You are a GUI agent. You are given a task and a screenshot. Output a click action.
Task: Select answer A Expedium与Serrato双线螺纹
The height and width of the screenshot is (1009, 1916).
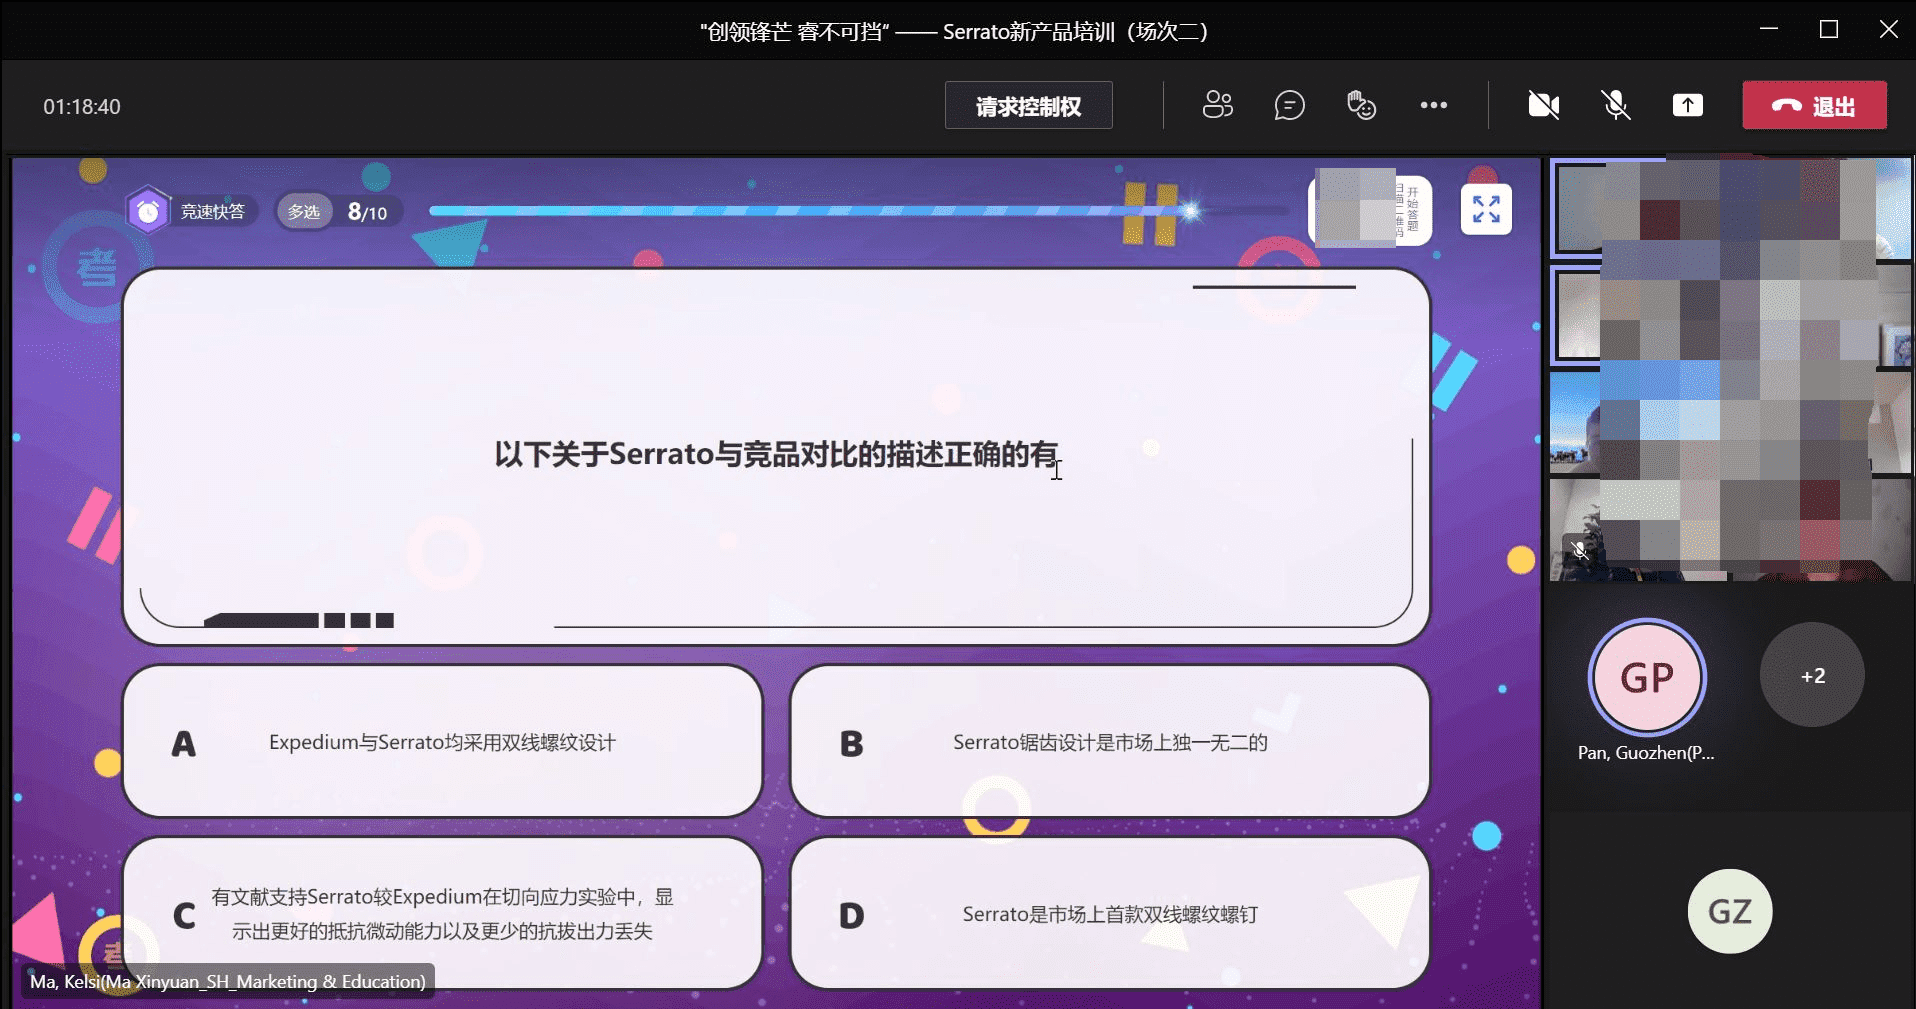[x=442, y=741]
